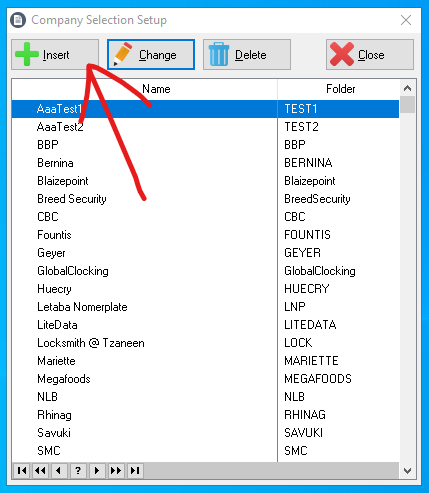The width and height of the screenshot is (429, 493).
Task: Sort by the Name column header
Action: [145, 89]
